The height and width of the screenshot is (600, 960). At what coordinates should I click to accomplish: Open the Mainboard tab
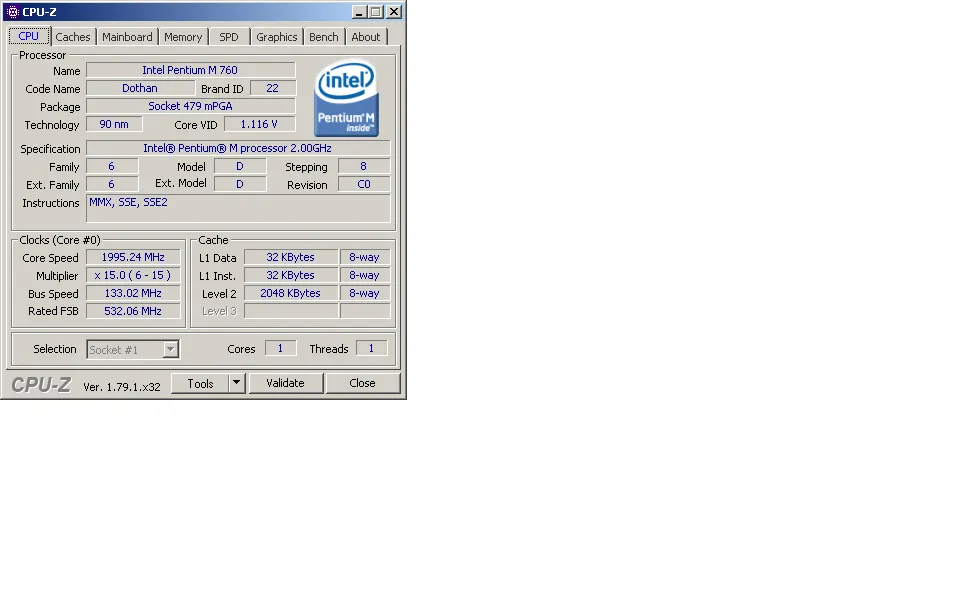click(x=127, y=37)
